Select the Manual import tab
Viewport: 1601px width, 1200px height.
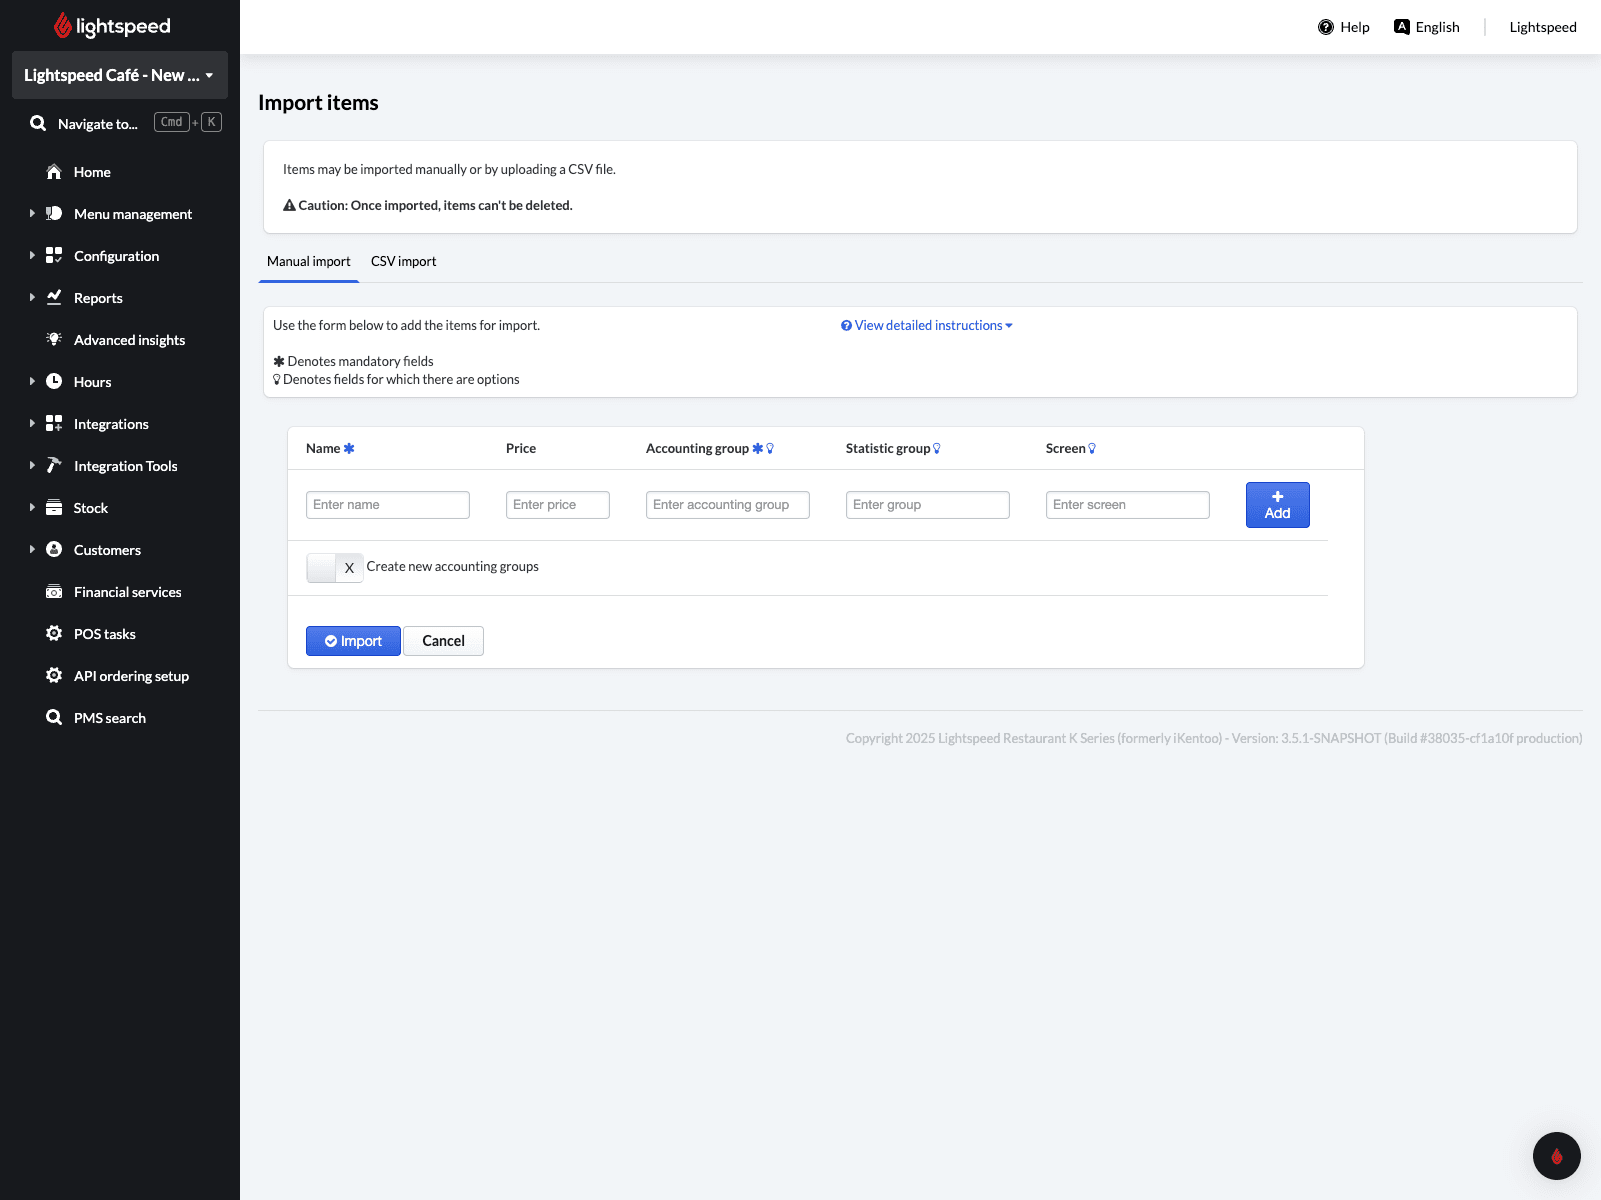[308, 262]
